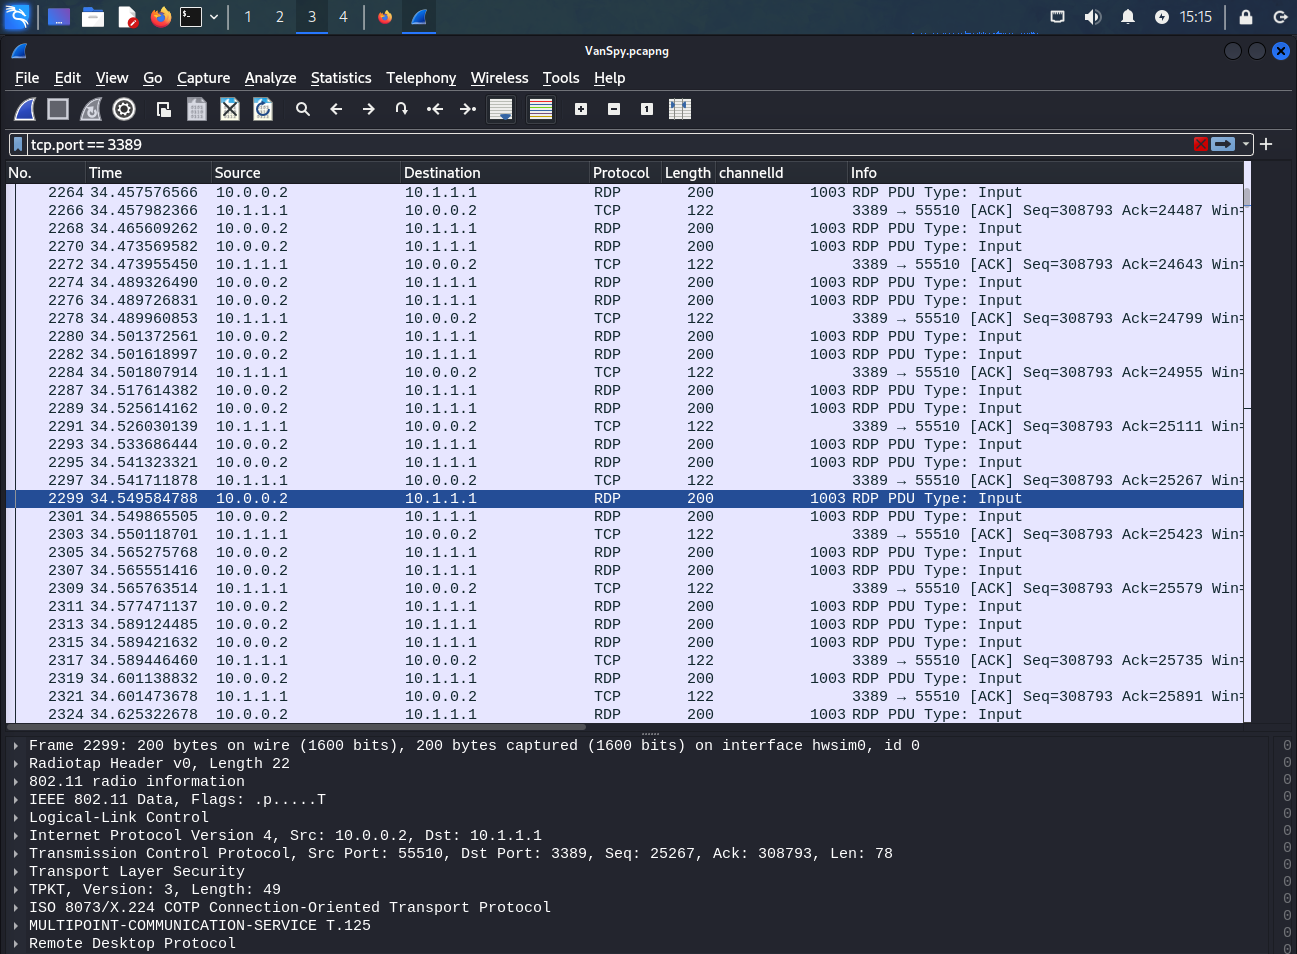
Task: Restart current capture icon
Action: click(91, 109)
